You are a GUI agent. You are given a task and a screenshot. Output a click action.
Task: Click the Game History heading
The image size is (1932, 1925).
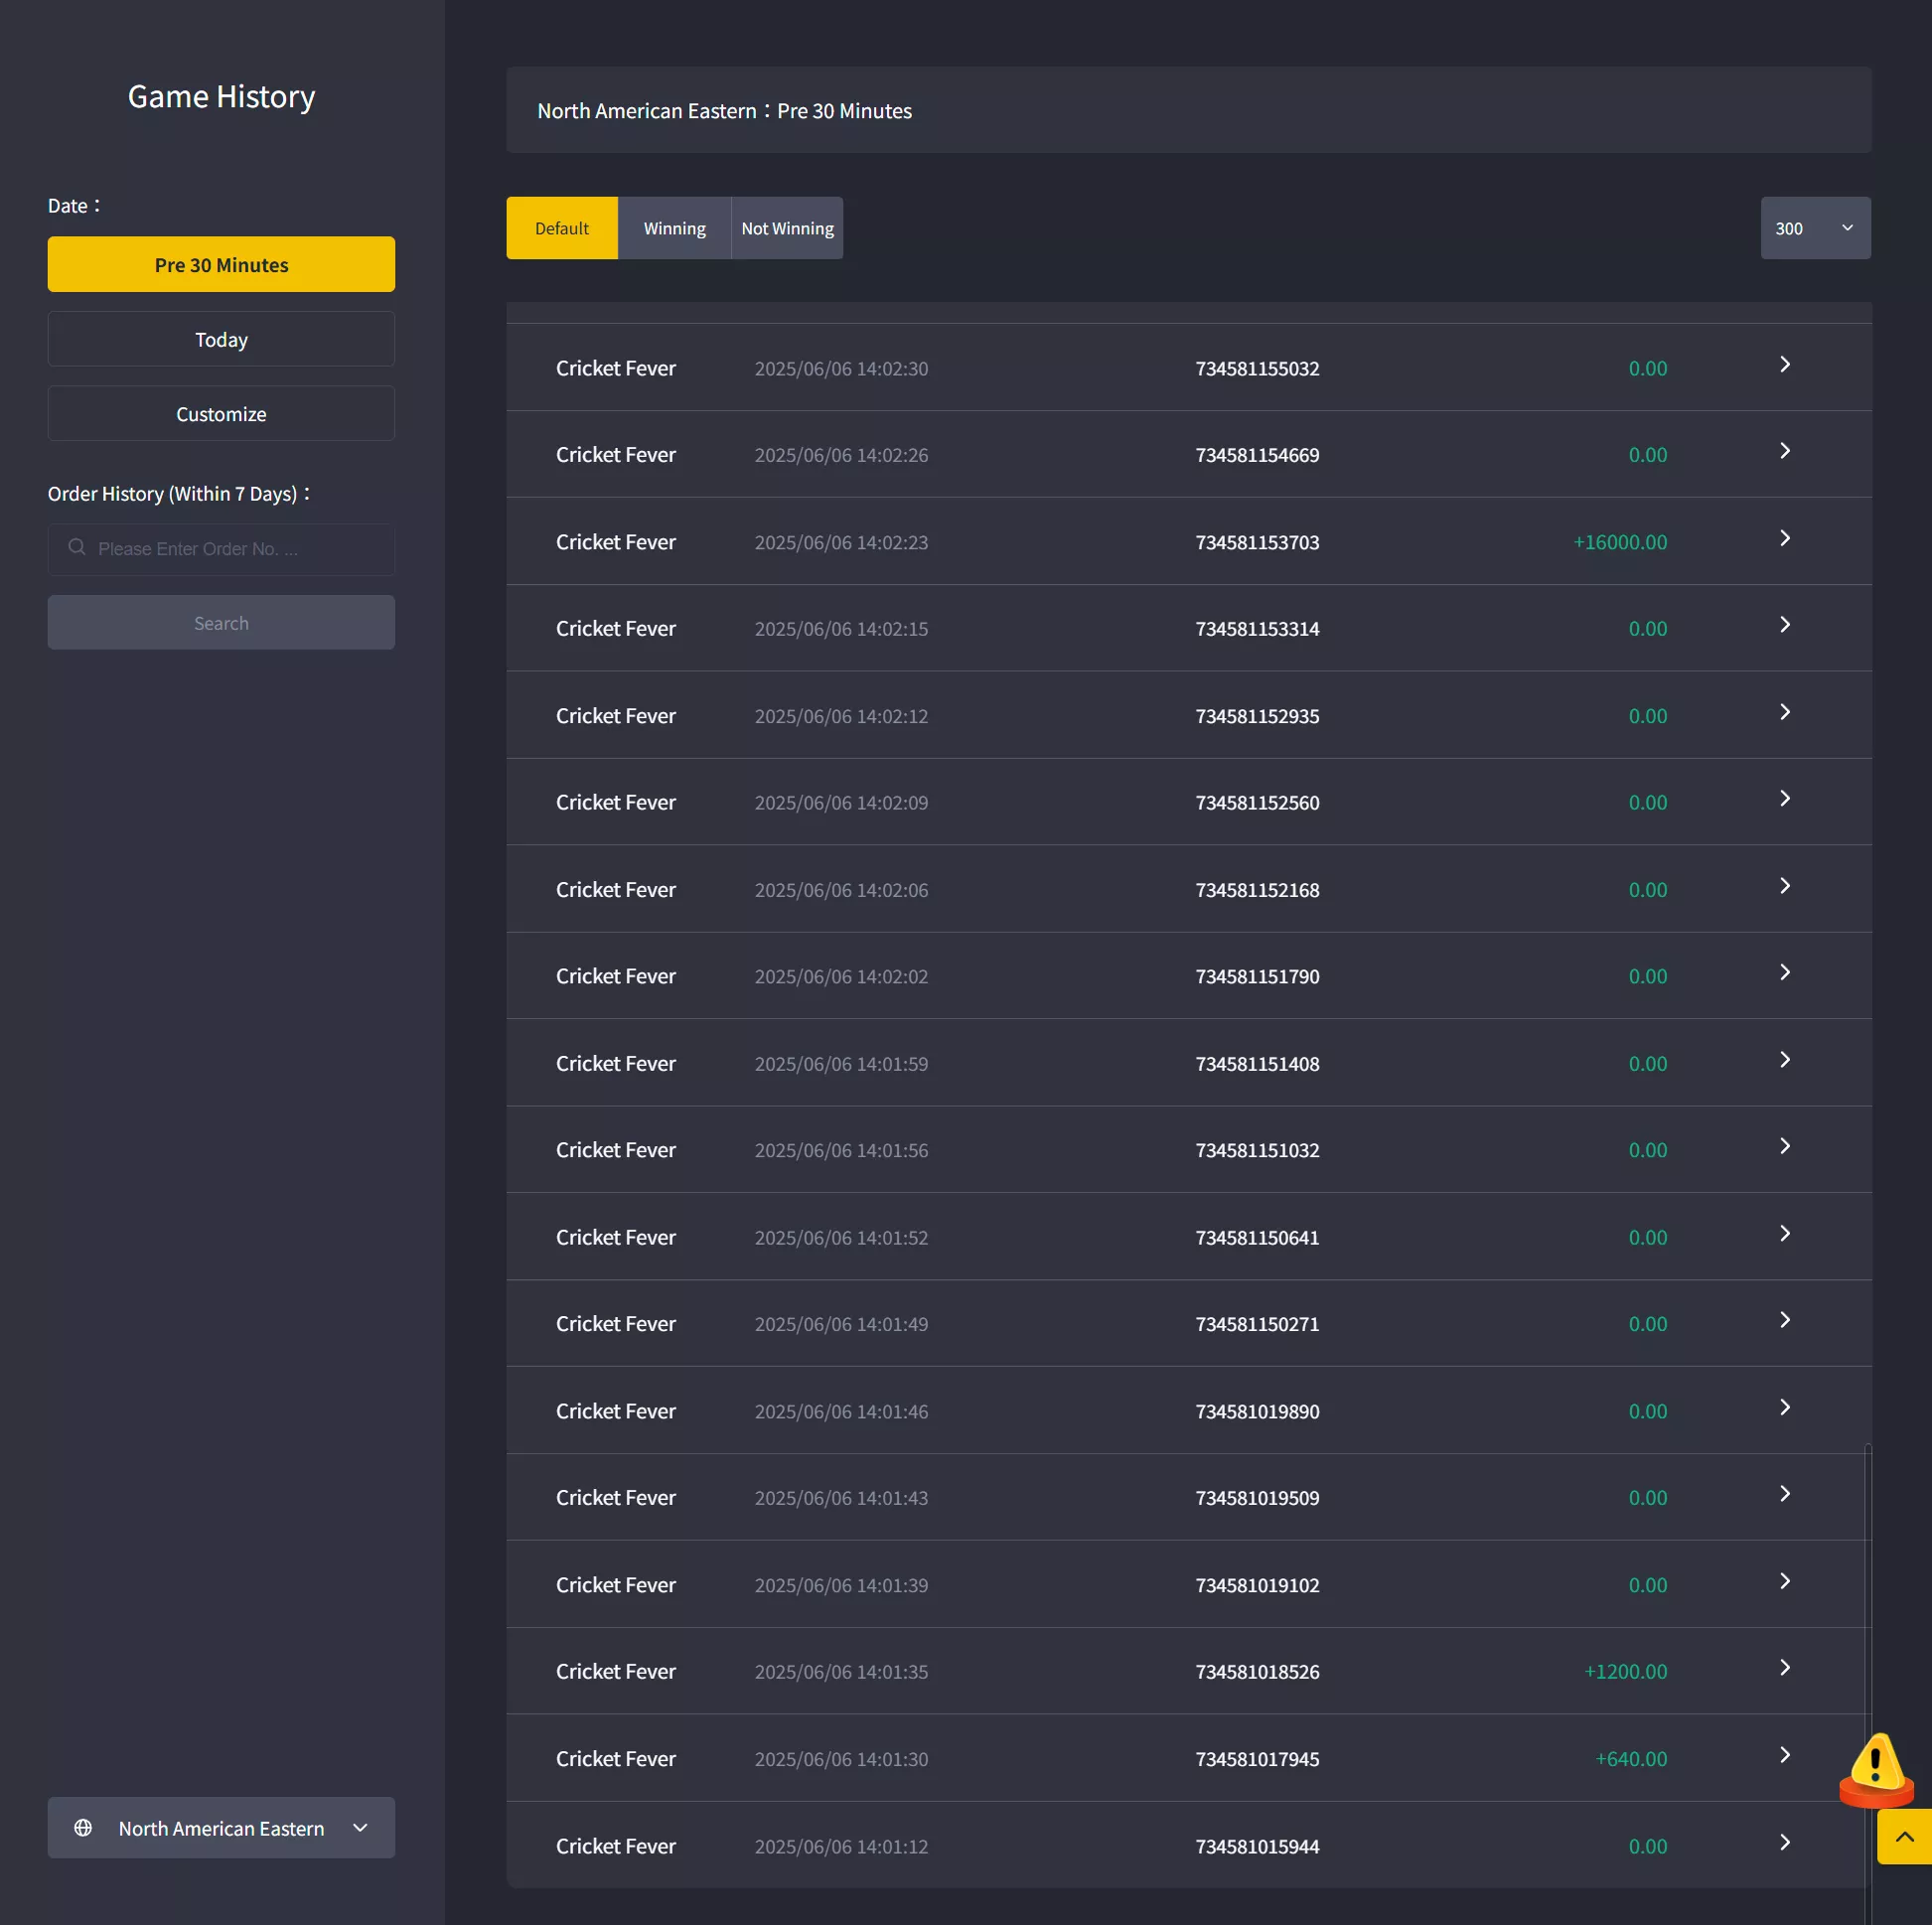point(221,96)
